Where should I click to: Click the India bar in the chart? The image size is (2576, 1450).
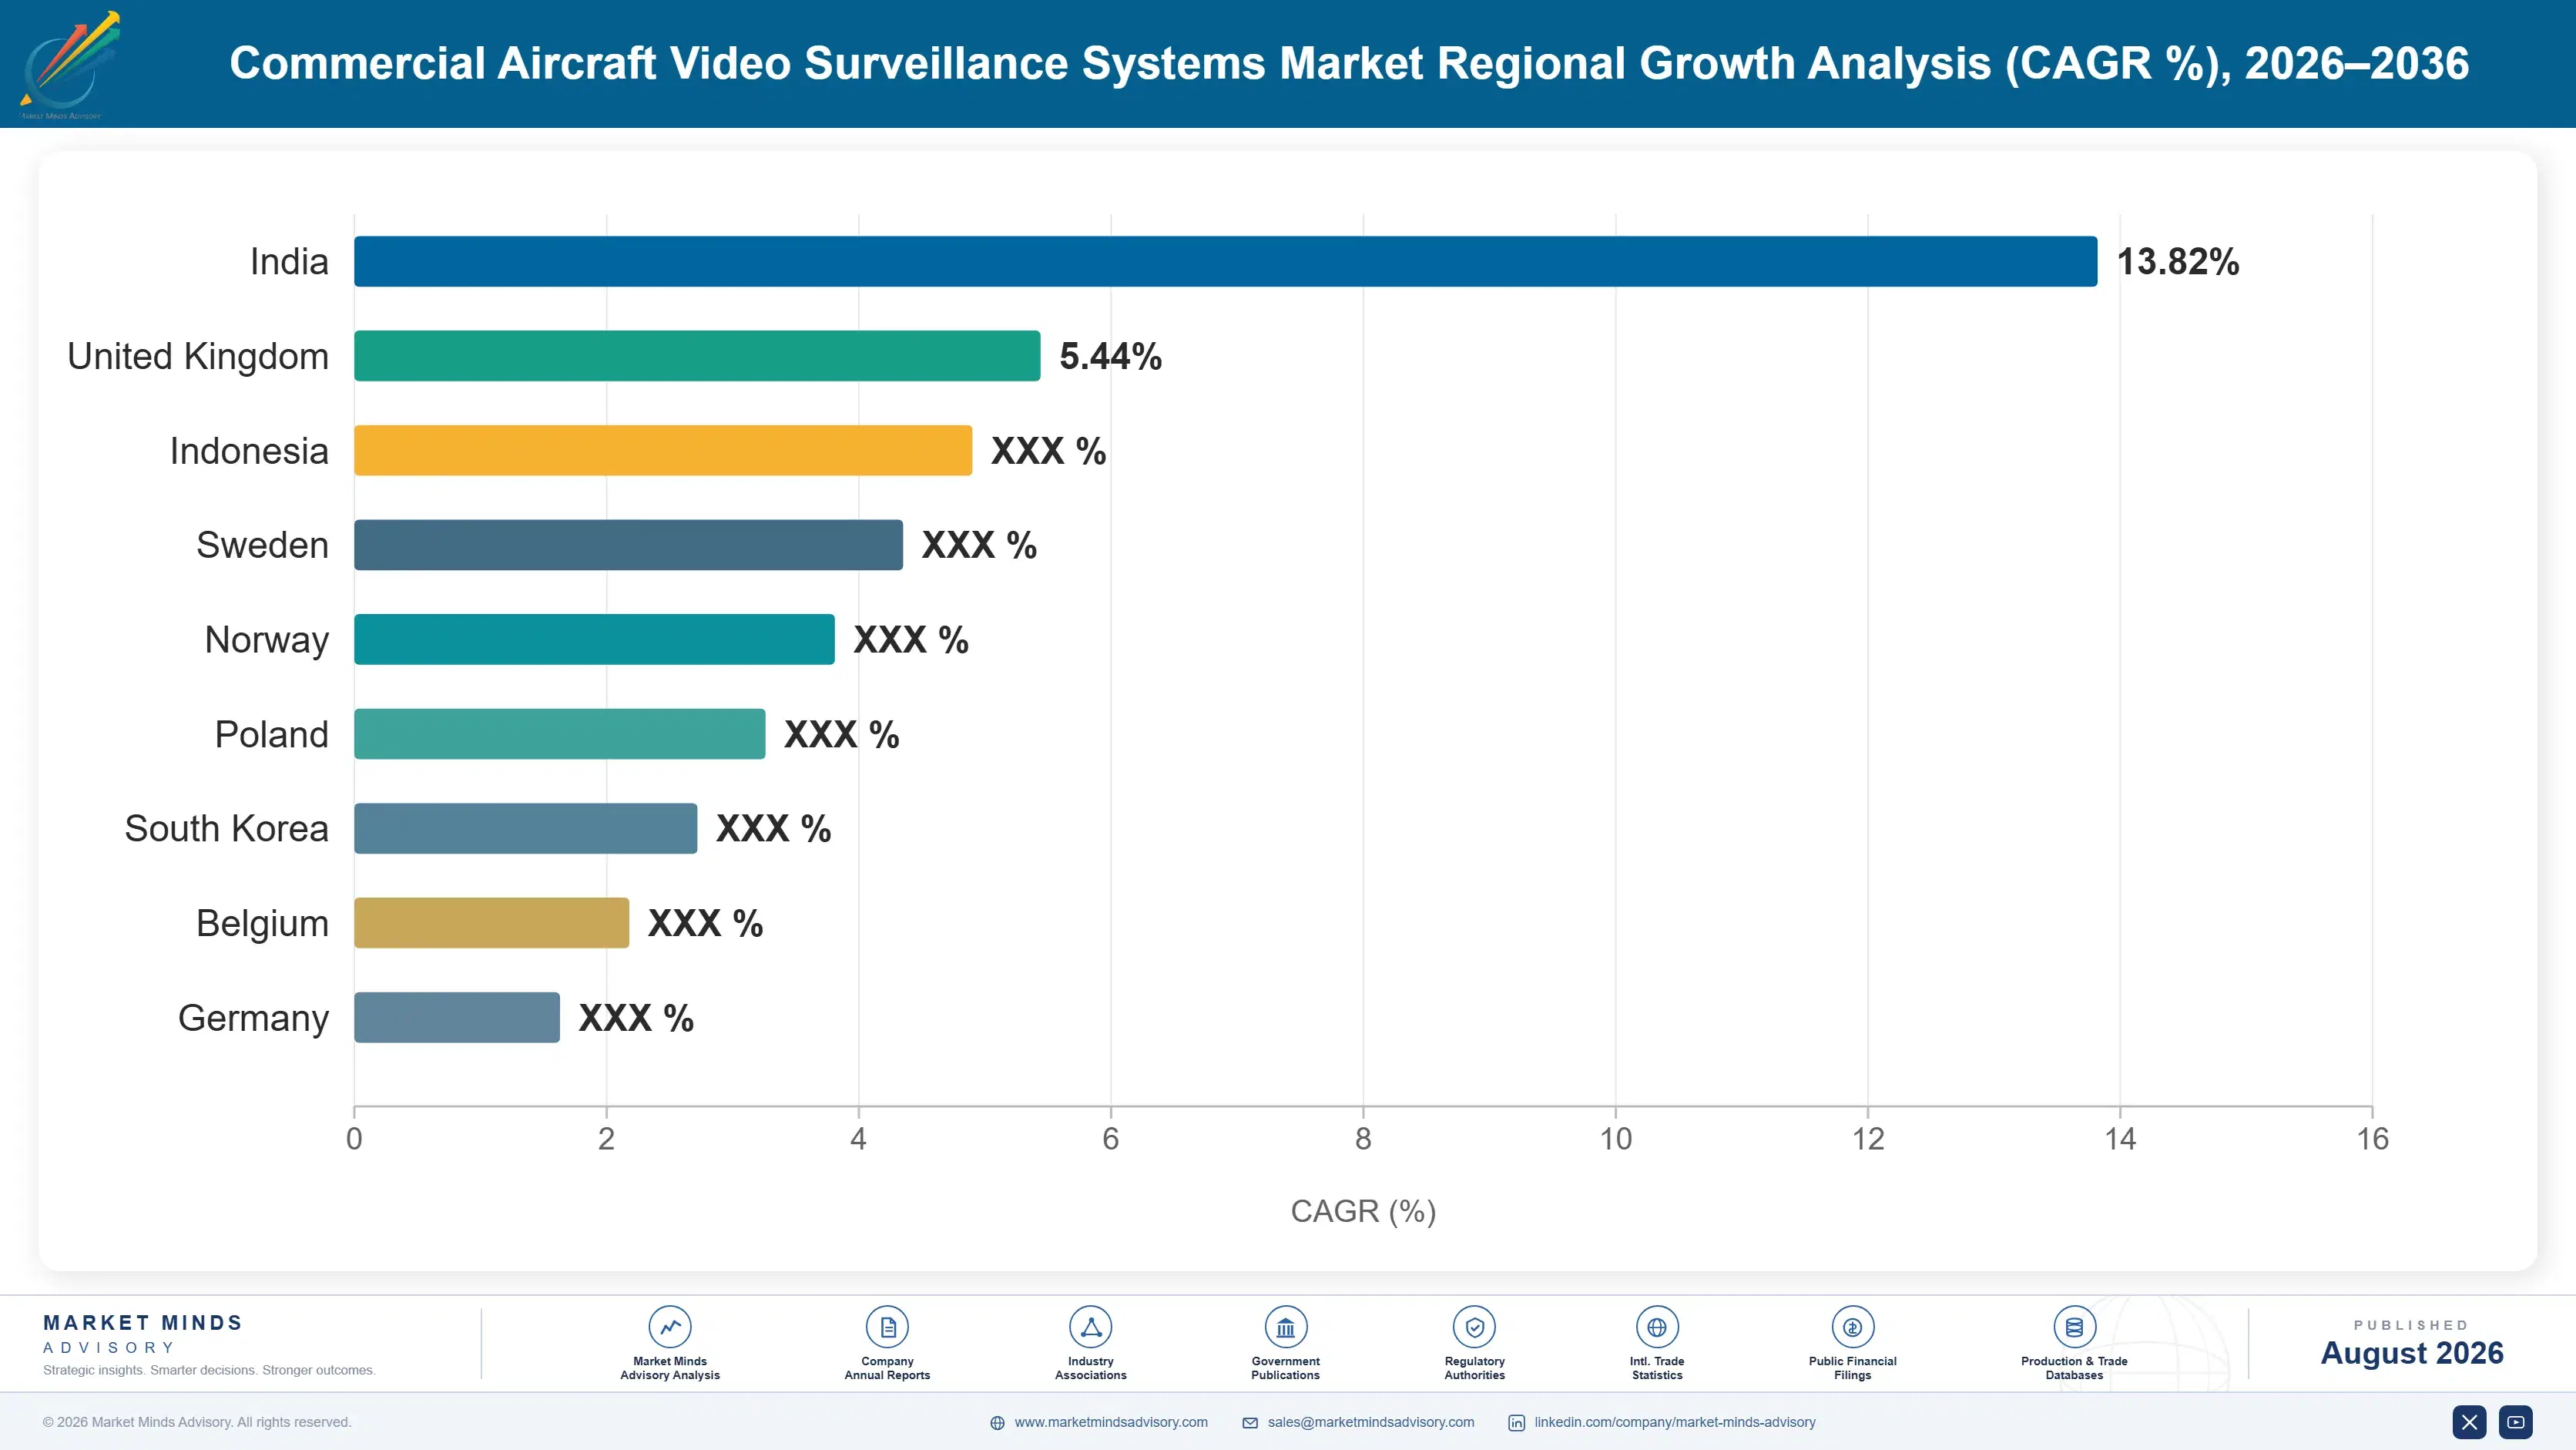pyautogui.click(x=1226, y=262)
